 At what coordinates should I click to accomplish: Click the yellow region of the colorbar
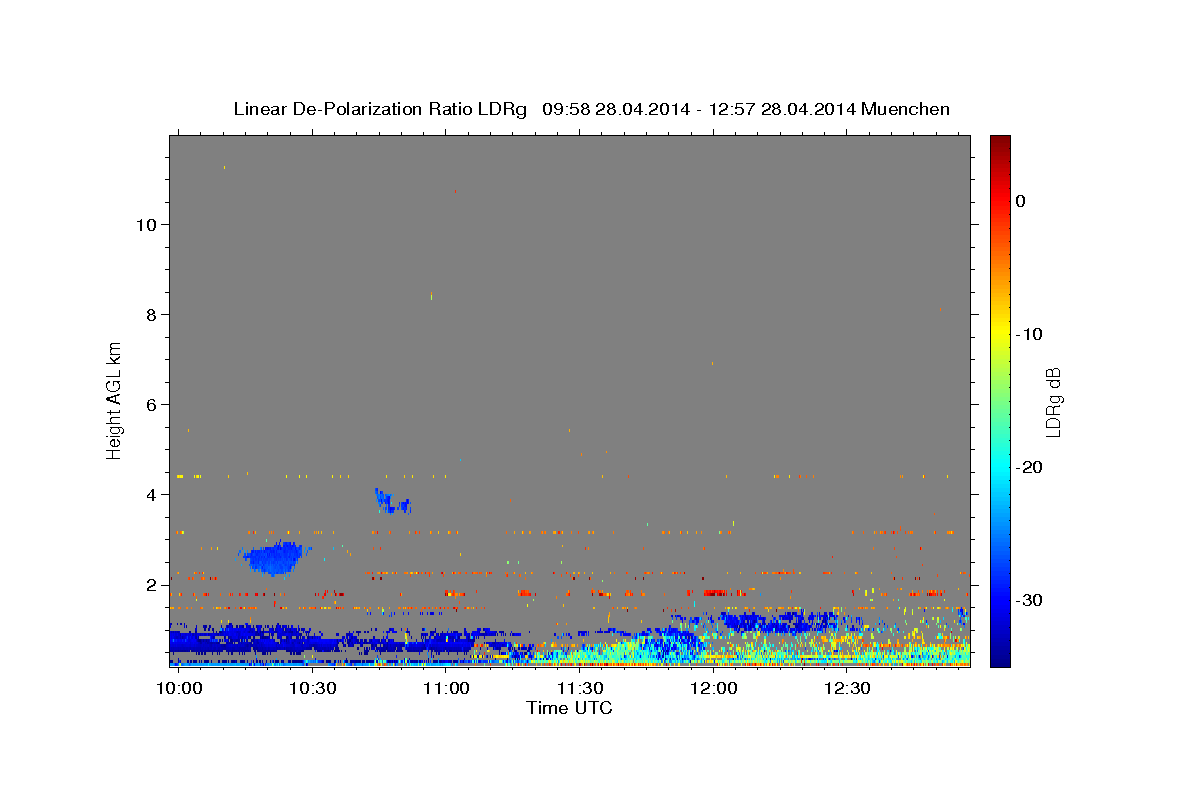pyautogui.click(x=1000, y=334)
